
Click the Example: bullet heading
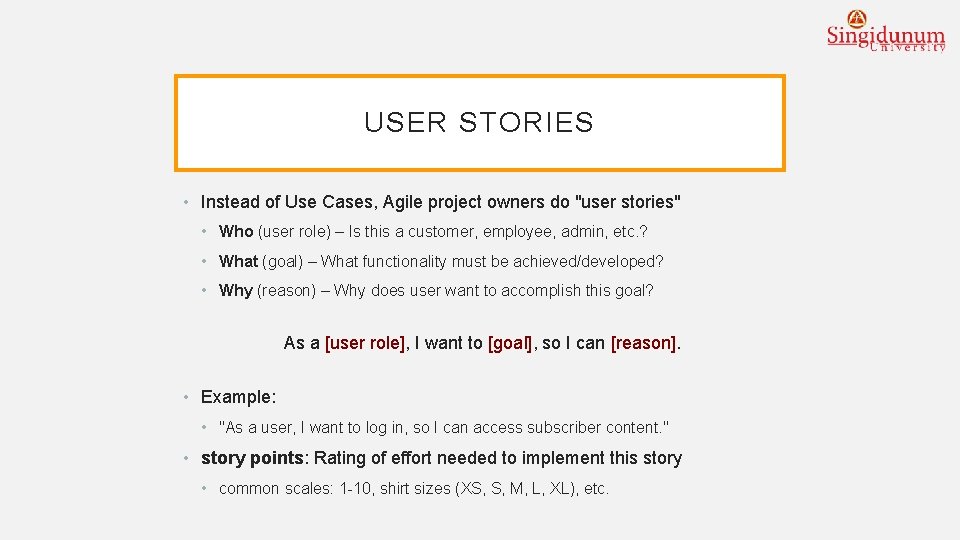pyautogui.click(x=238, y=397)
